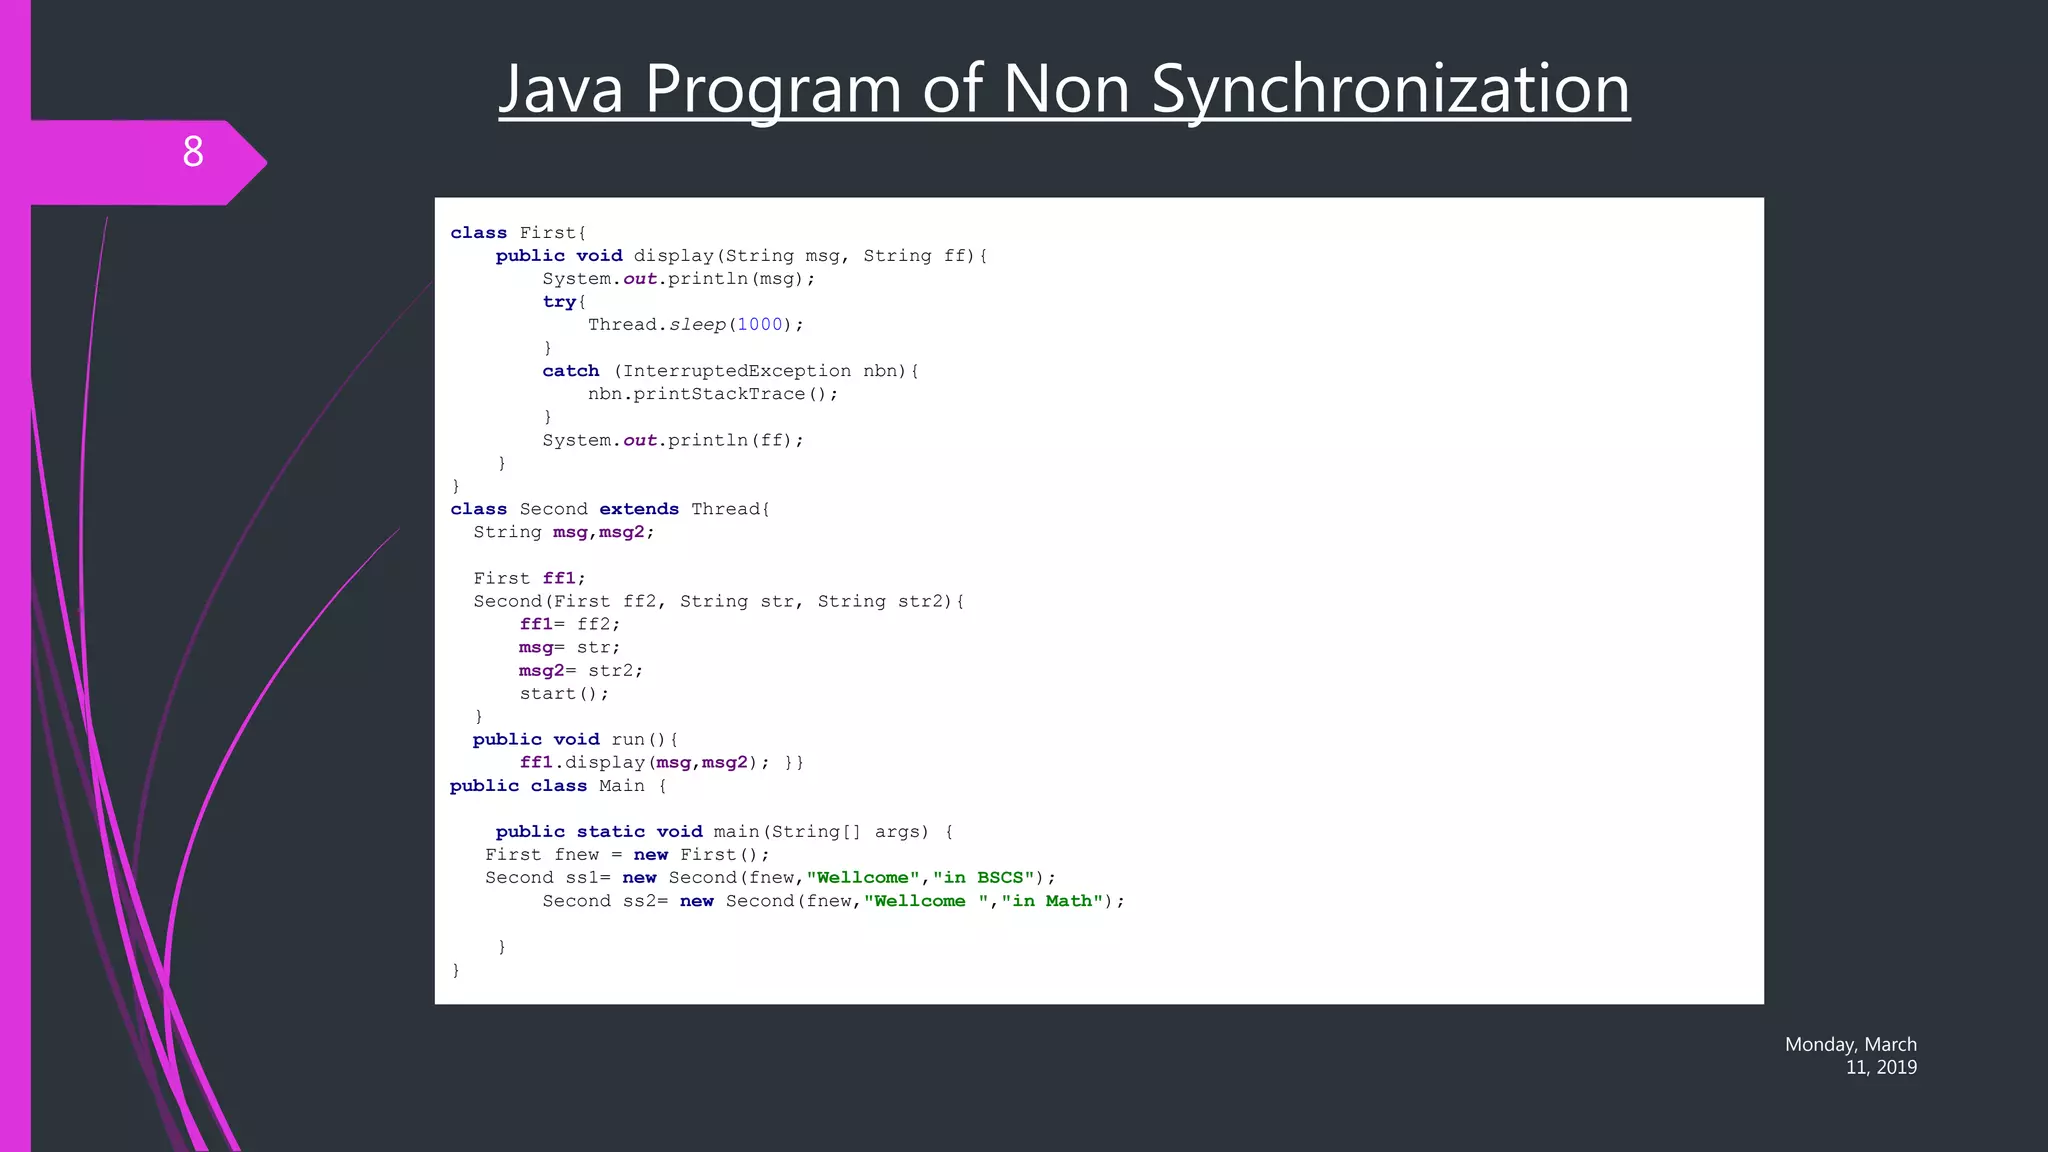Click the 'catch (InterruptedException nbn){' line

tap(730, 371)
